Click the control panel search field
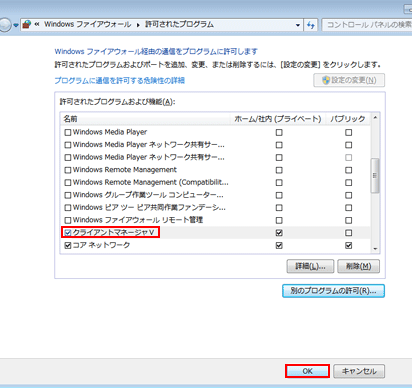Image resolution: width=412 pixels, height=388 pixels. pyautogui.click(x=367, y=25)
